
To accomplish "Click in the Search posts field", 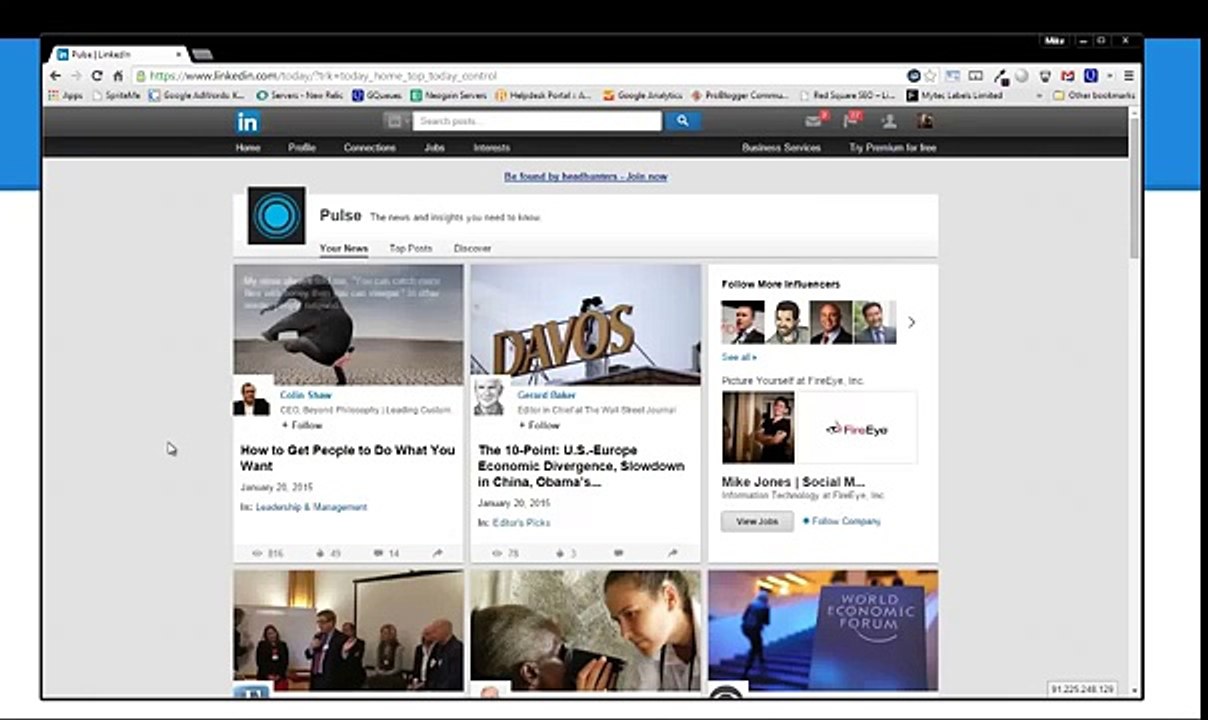I will click(x=538, y=121).
